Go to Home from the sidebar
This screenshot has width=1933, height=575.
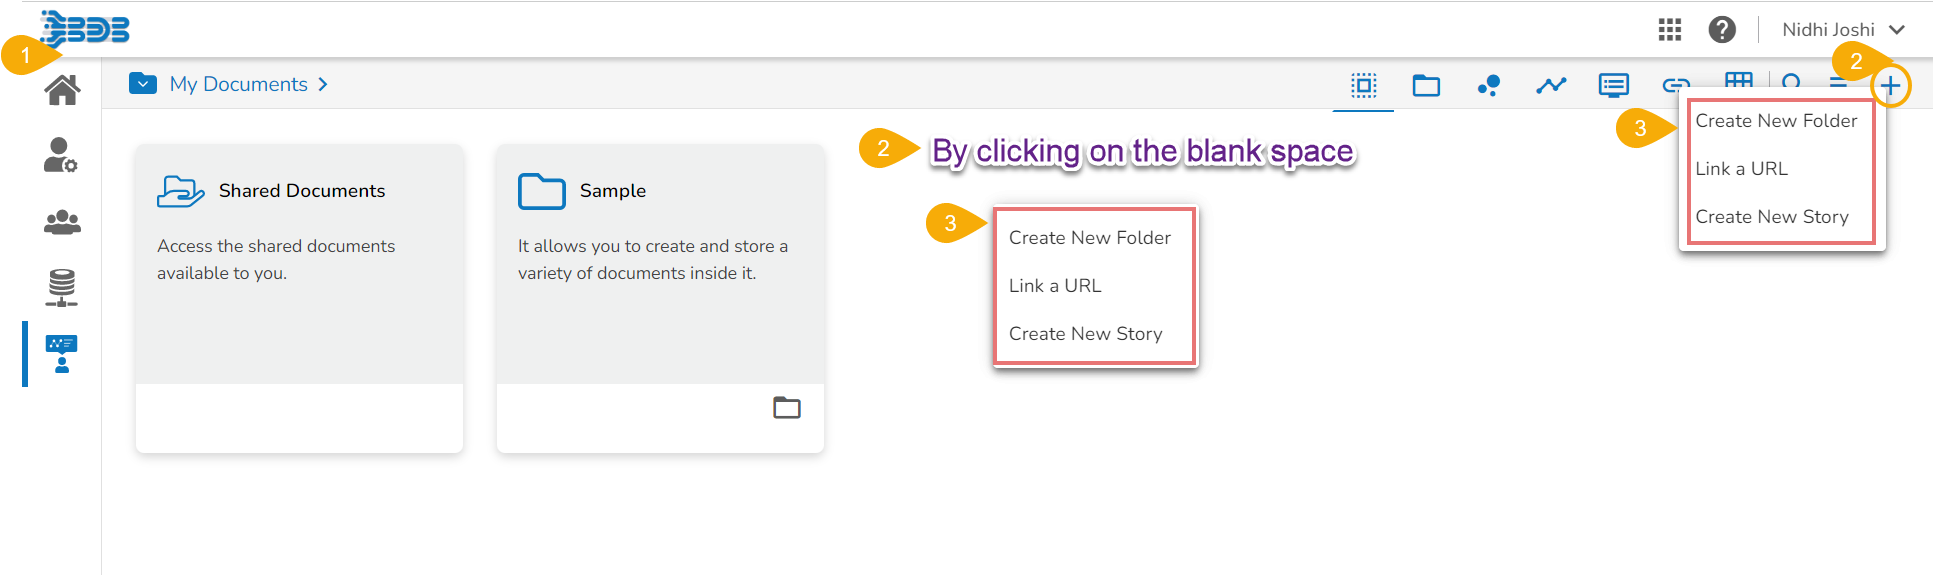click(62, 90)
